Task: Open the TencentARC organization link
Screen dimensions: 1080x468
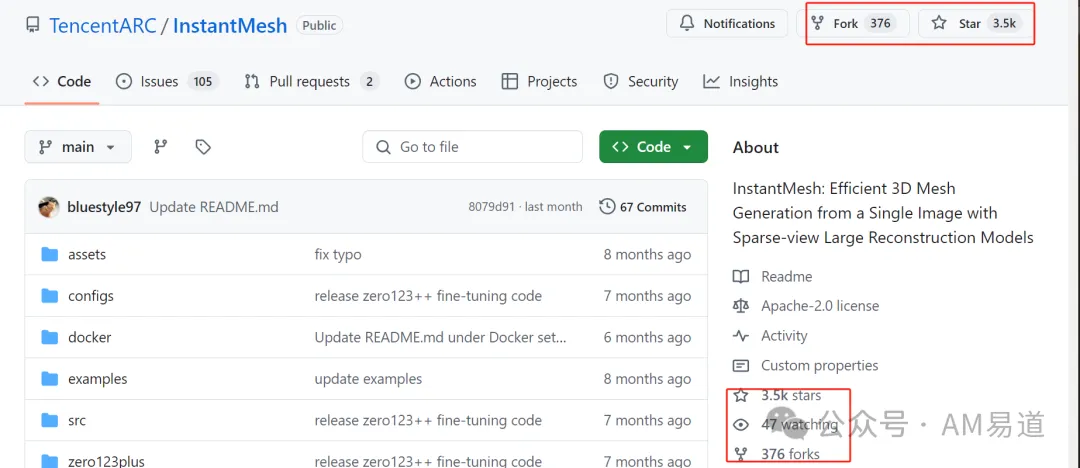Action: click(102, 26)
